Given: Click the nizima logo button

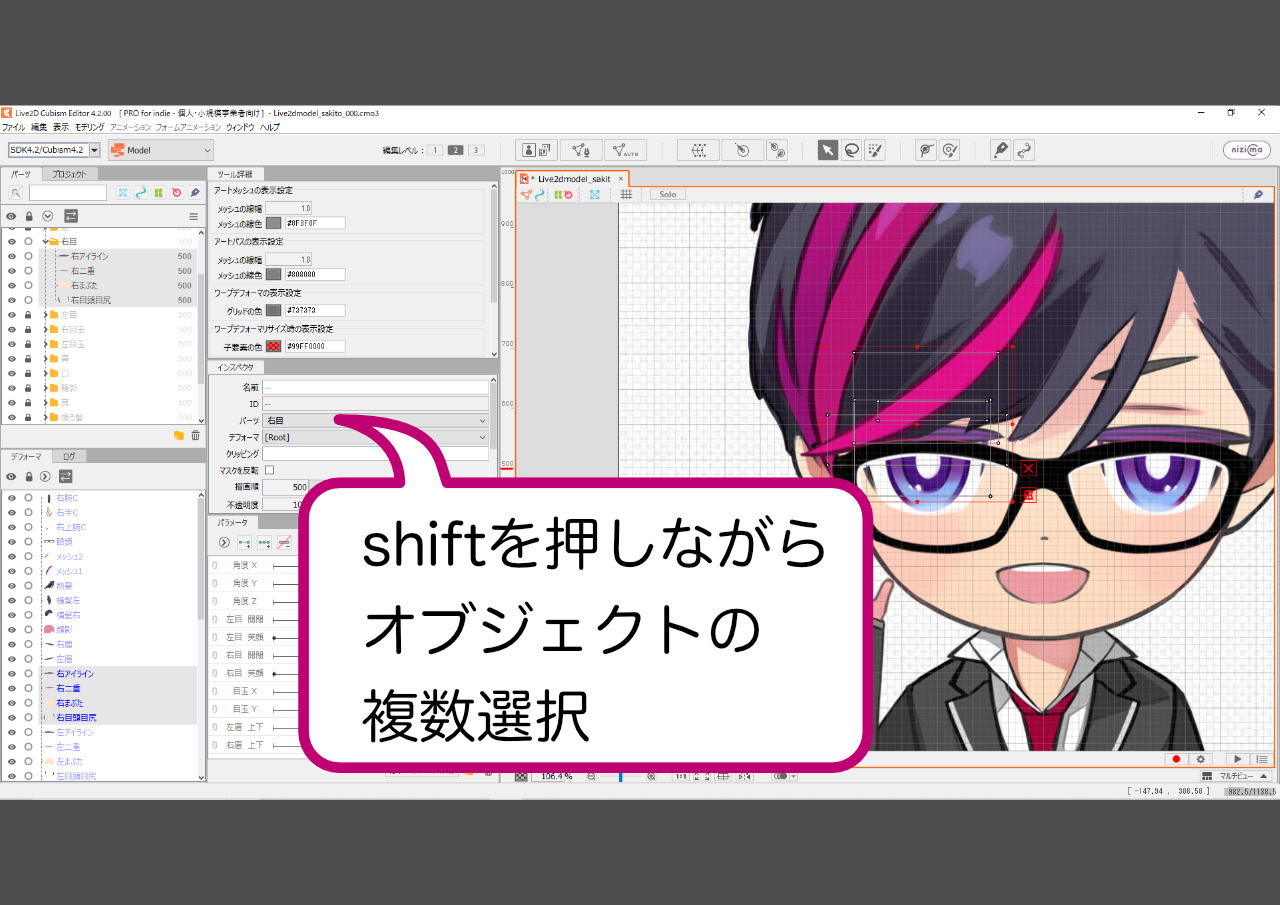Looking at the screenshot, I should click(x=1247, y=150).
